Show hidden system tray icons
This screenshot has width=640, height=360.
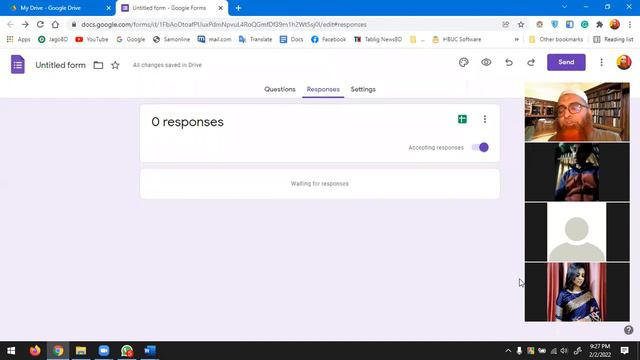pos(508,351)
